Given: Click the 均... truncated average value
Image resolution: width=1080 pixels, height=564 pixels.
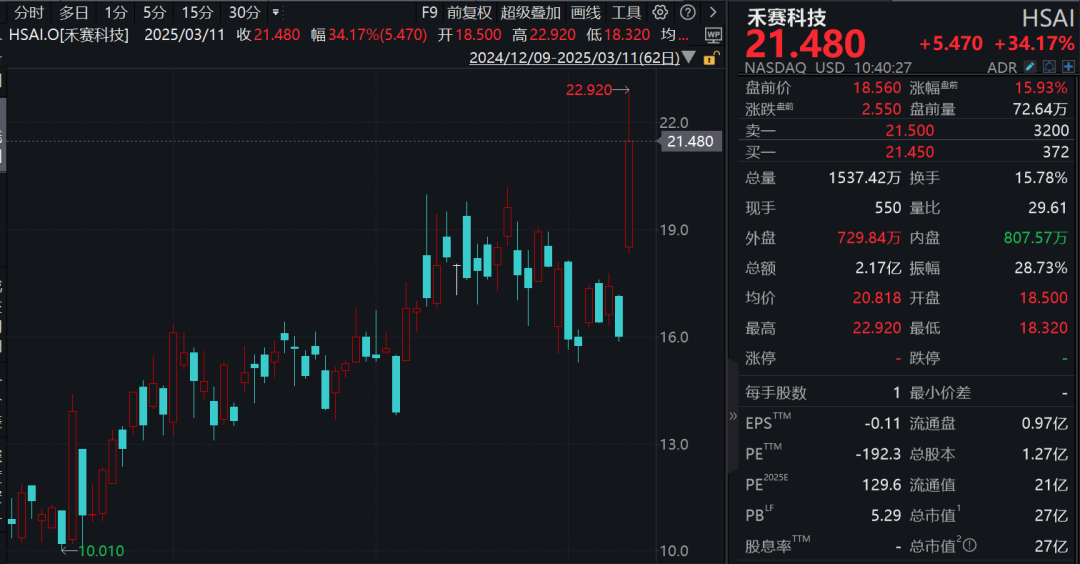Looking at the screenshot, I should pos(674,34).
